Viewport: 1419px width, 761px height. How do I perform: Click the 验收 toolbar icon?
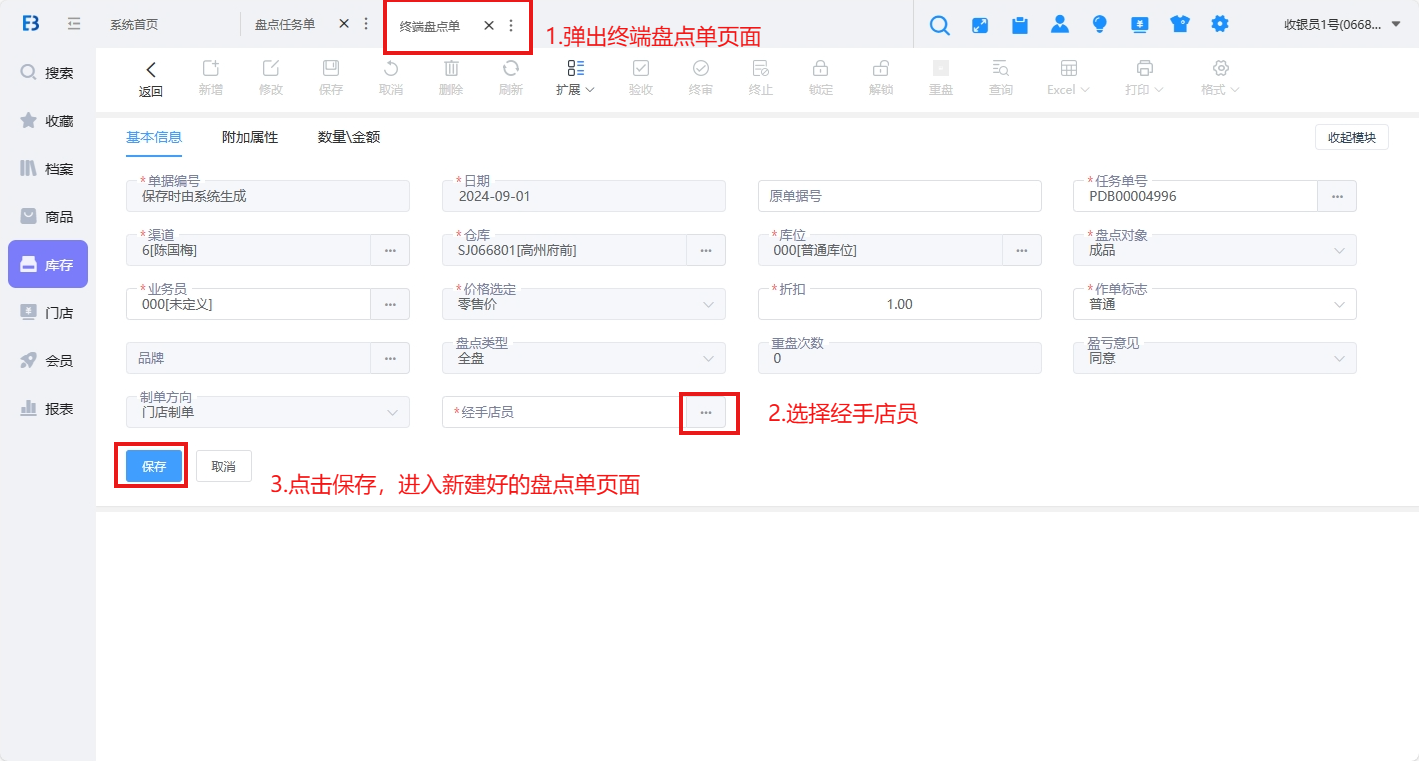(641, 68)
